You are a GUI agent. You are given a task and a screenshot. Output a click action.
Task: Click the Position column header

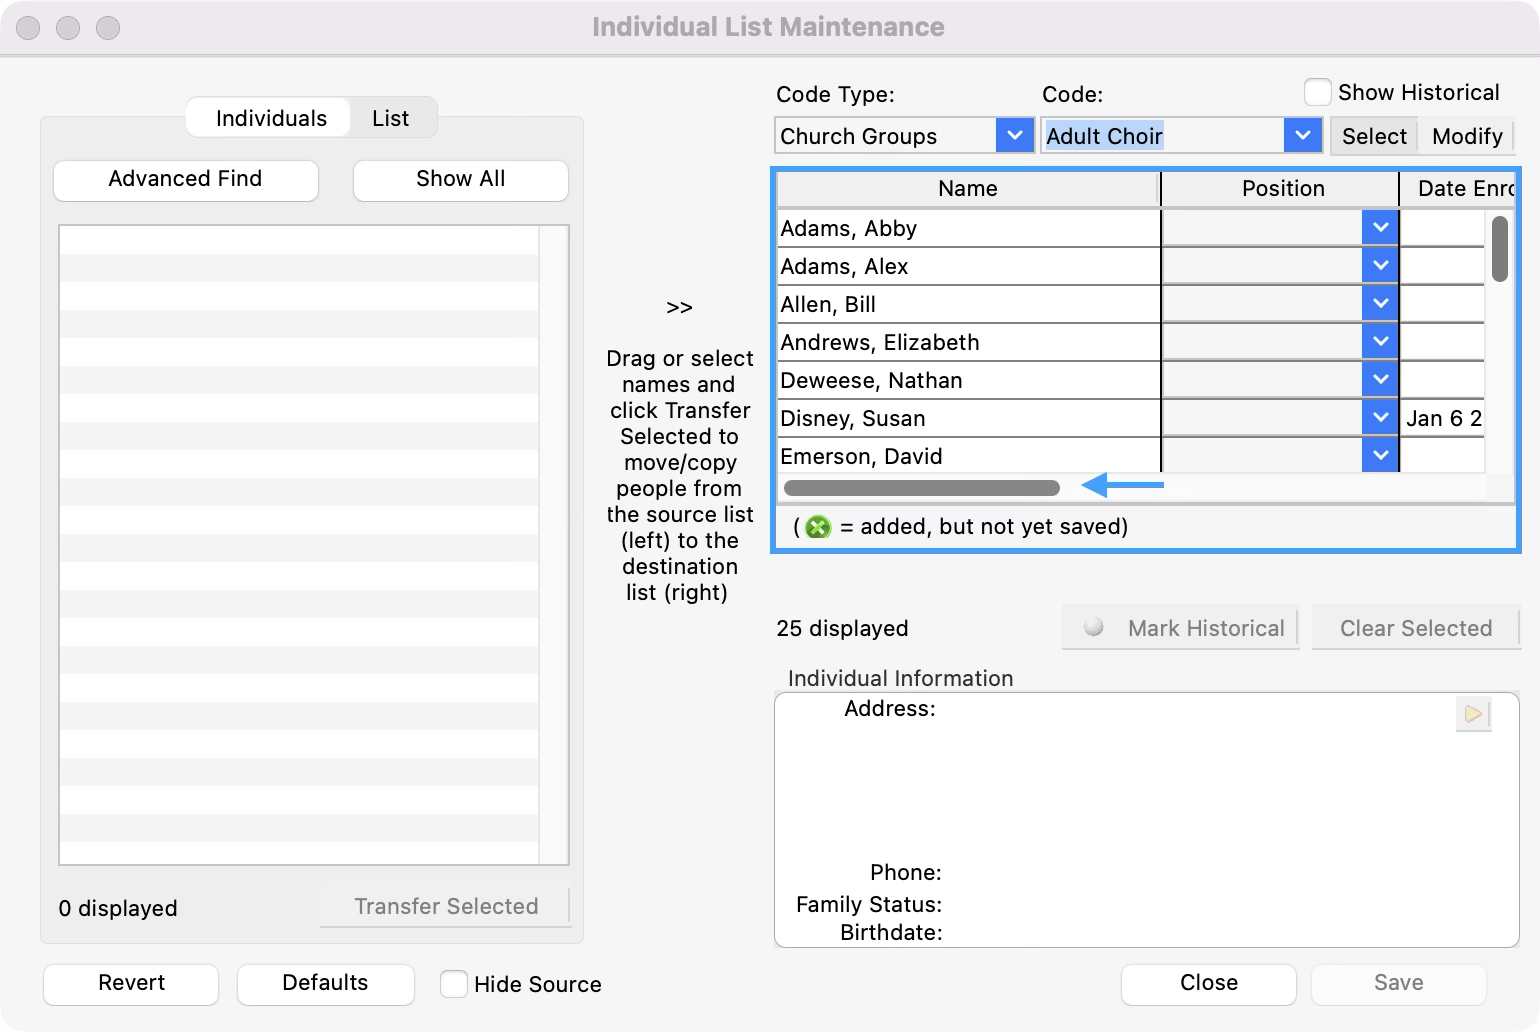click(1281, 189)
